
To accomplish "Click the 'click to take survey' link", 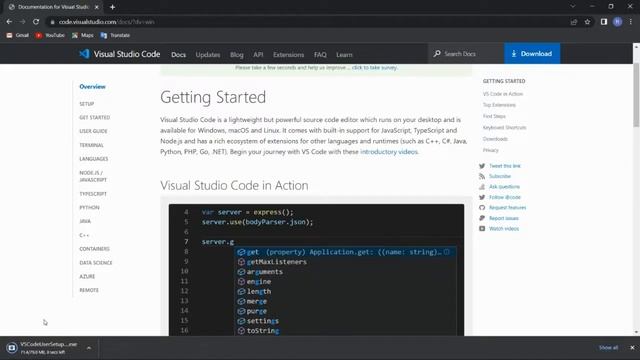I will point(374,68).
